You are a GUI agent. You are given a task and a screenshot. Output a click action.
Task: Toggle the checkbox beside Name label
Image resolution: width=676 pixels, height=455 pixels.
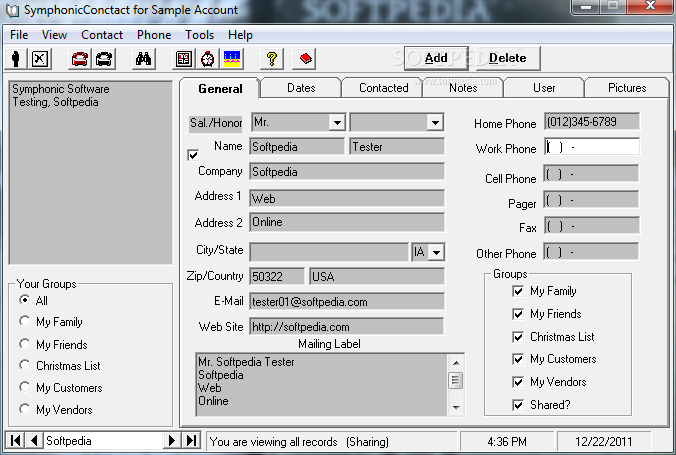[194, 155]
